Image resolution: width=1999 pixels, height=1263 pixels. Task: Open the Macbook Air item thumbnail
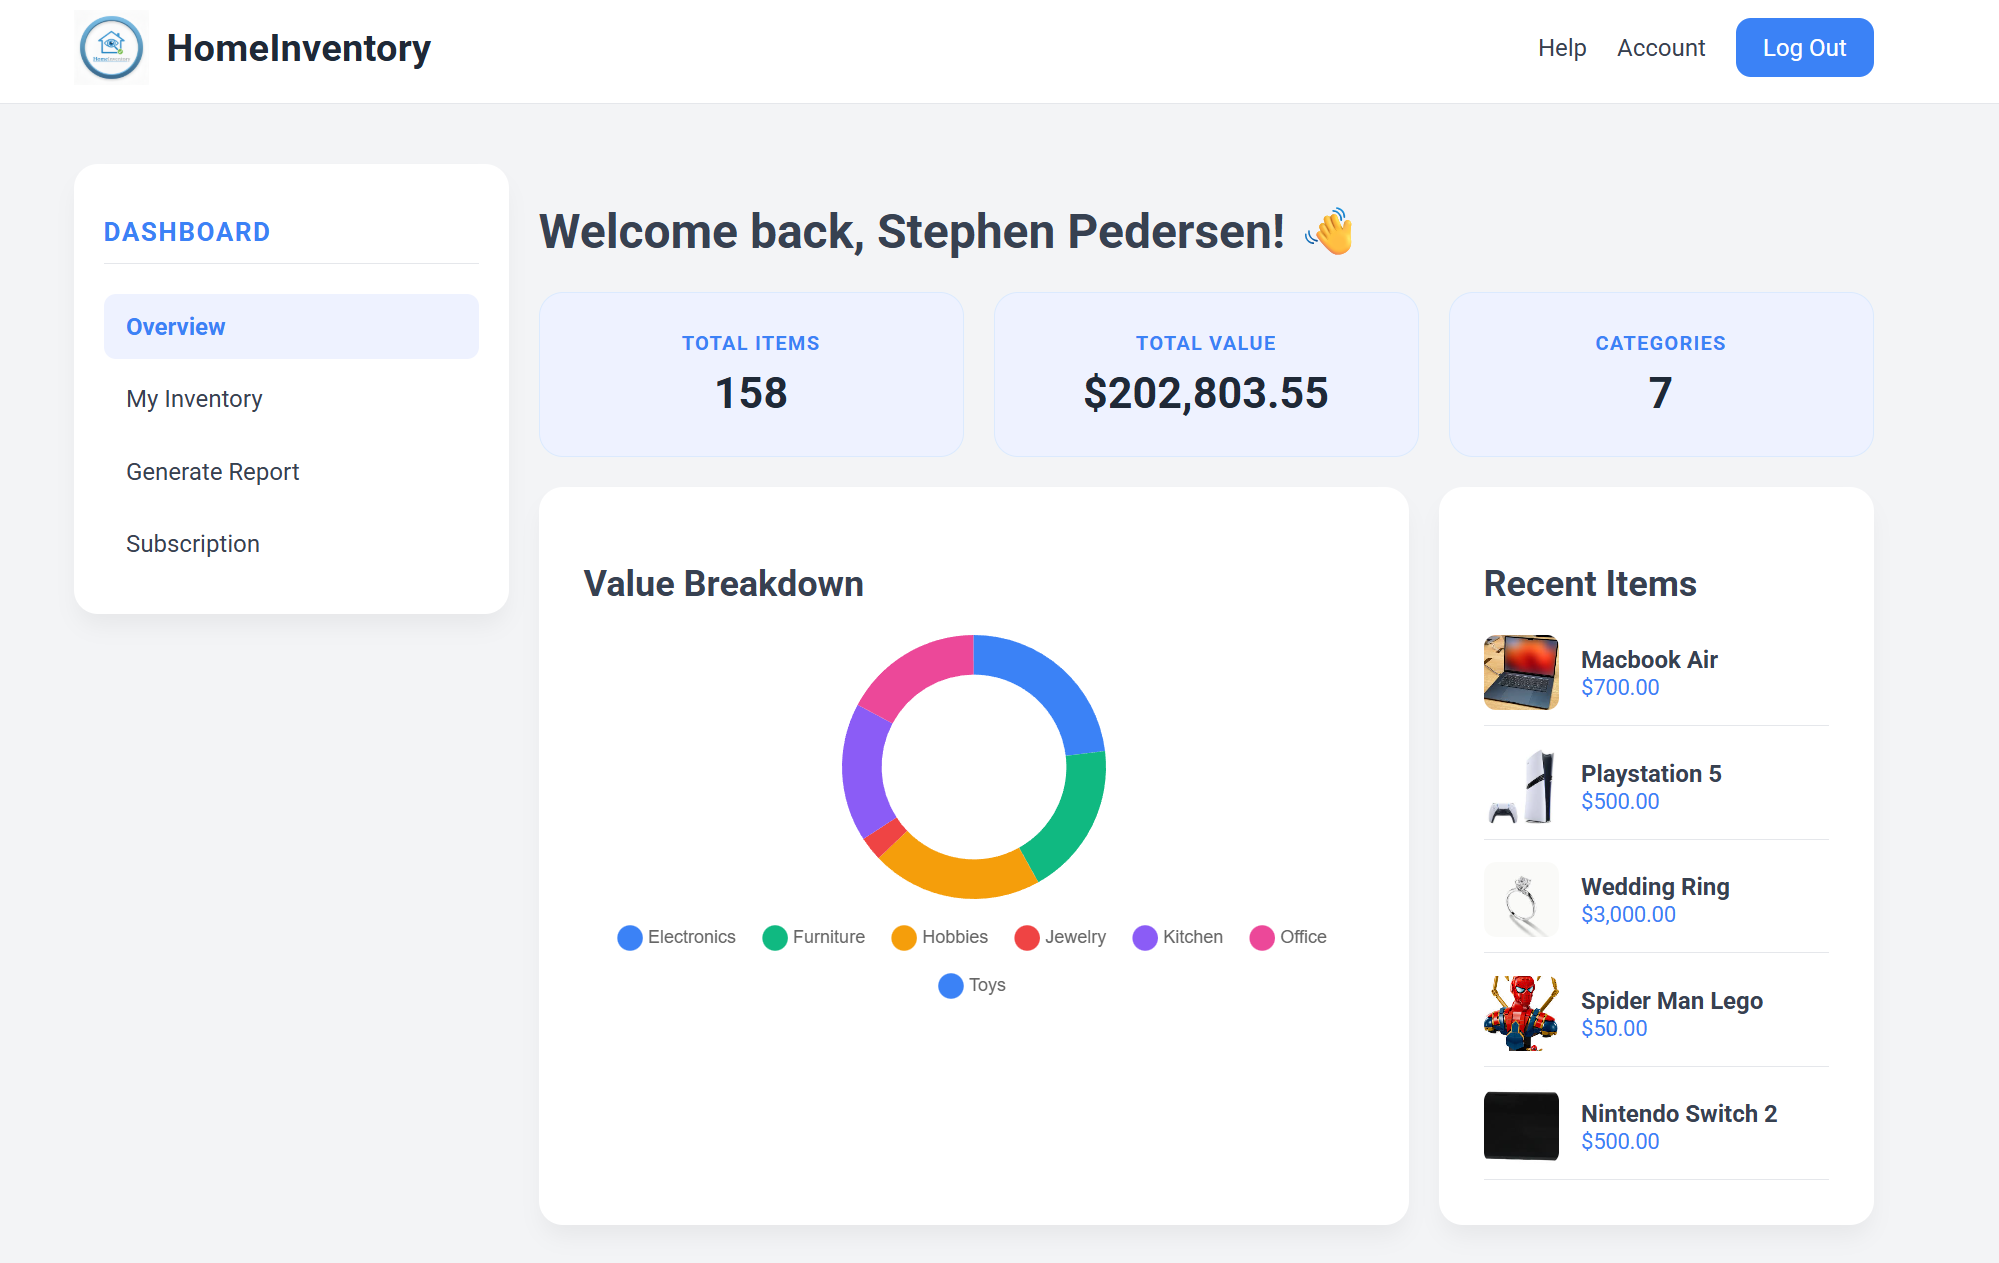tap(1519, 671)
